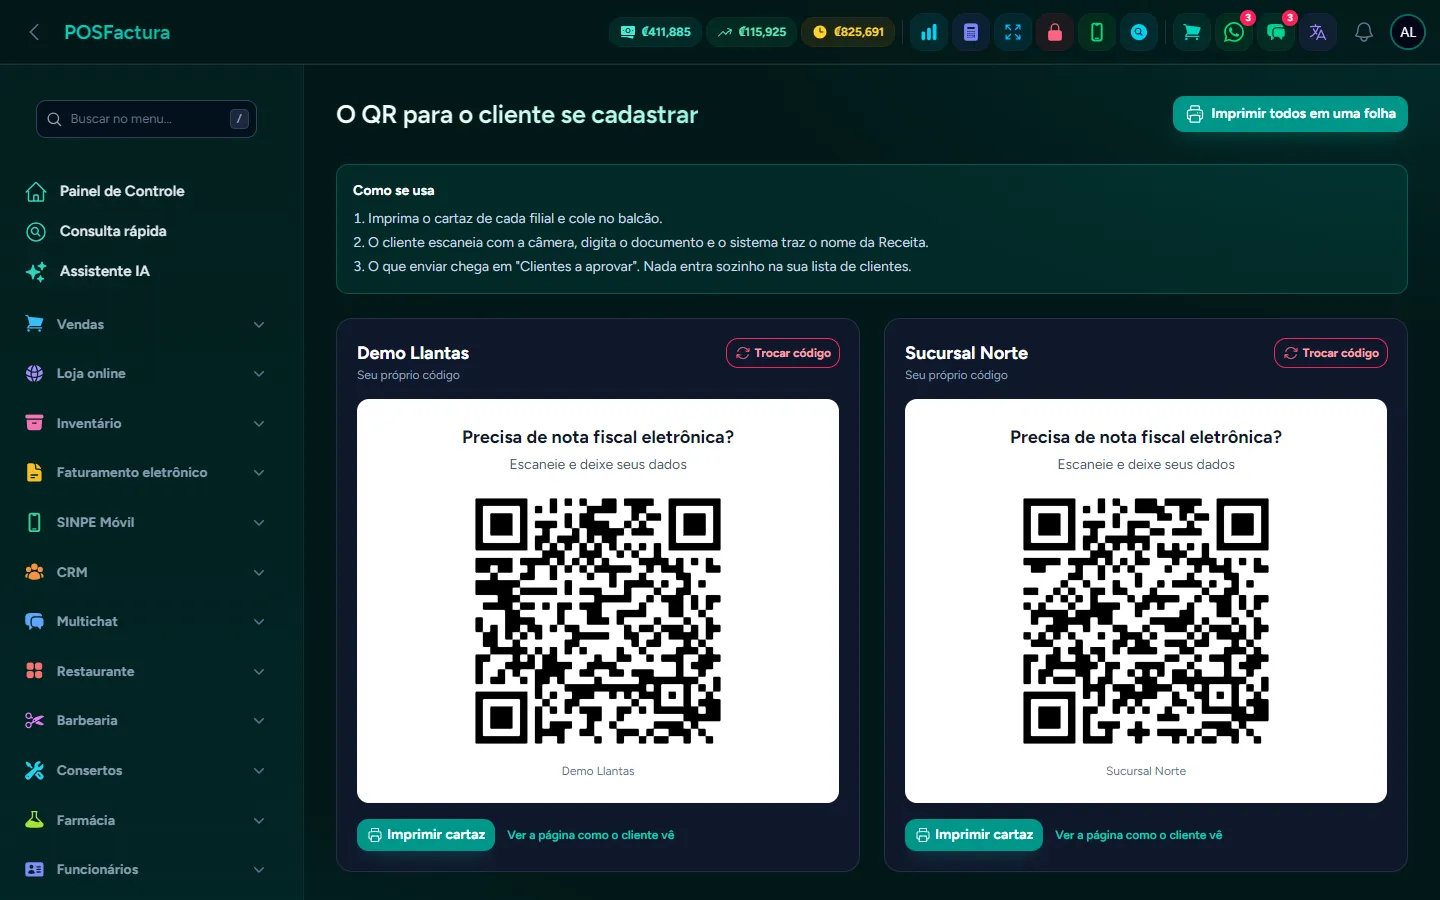Focus the 'Buscar no menu' search field
The image size is (1440, 900).
(146, 119)
